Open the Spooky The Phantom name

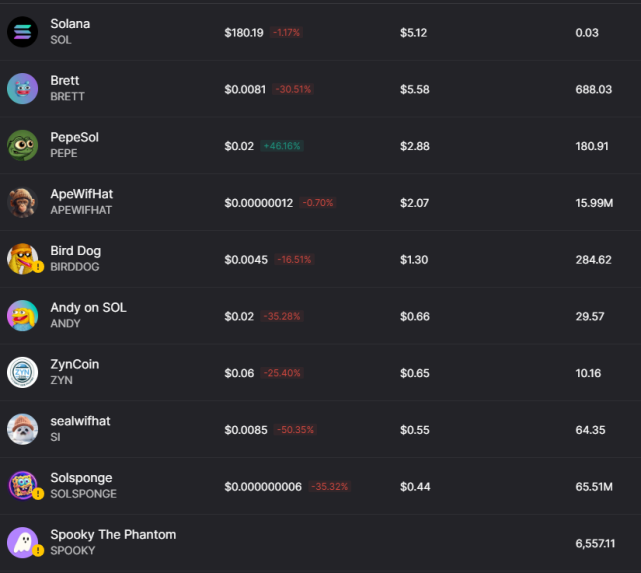pos(113,535)
